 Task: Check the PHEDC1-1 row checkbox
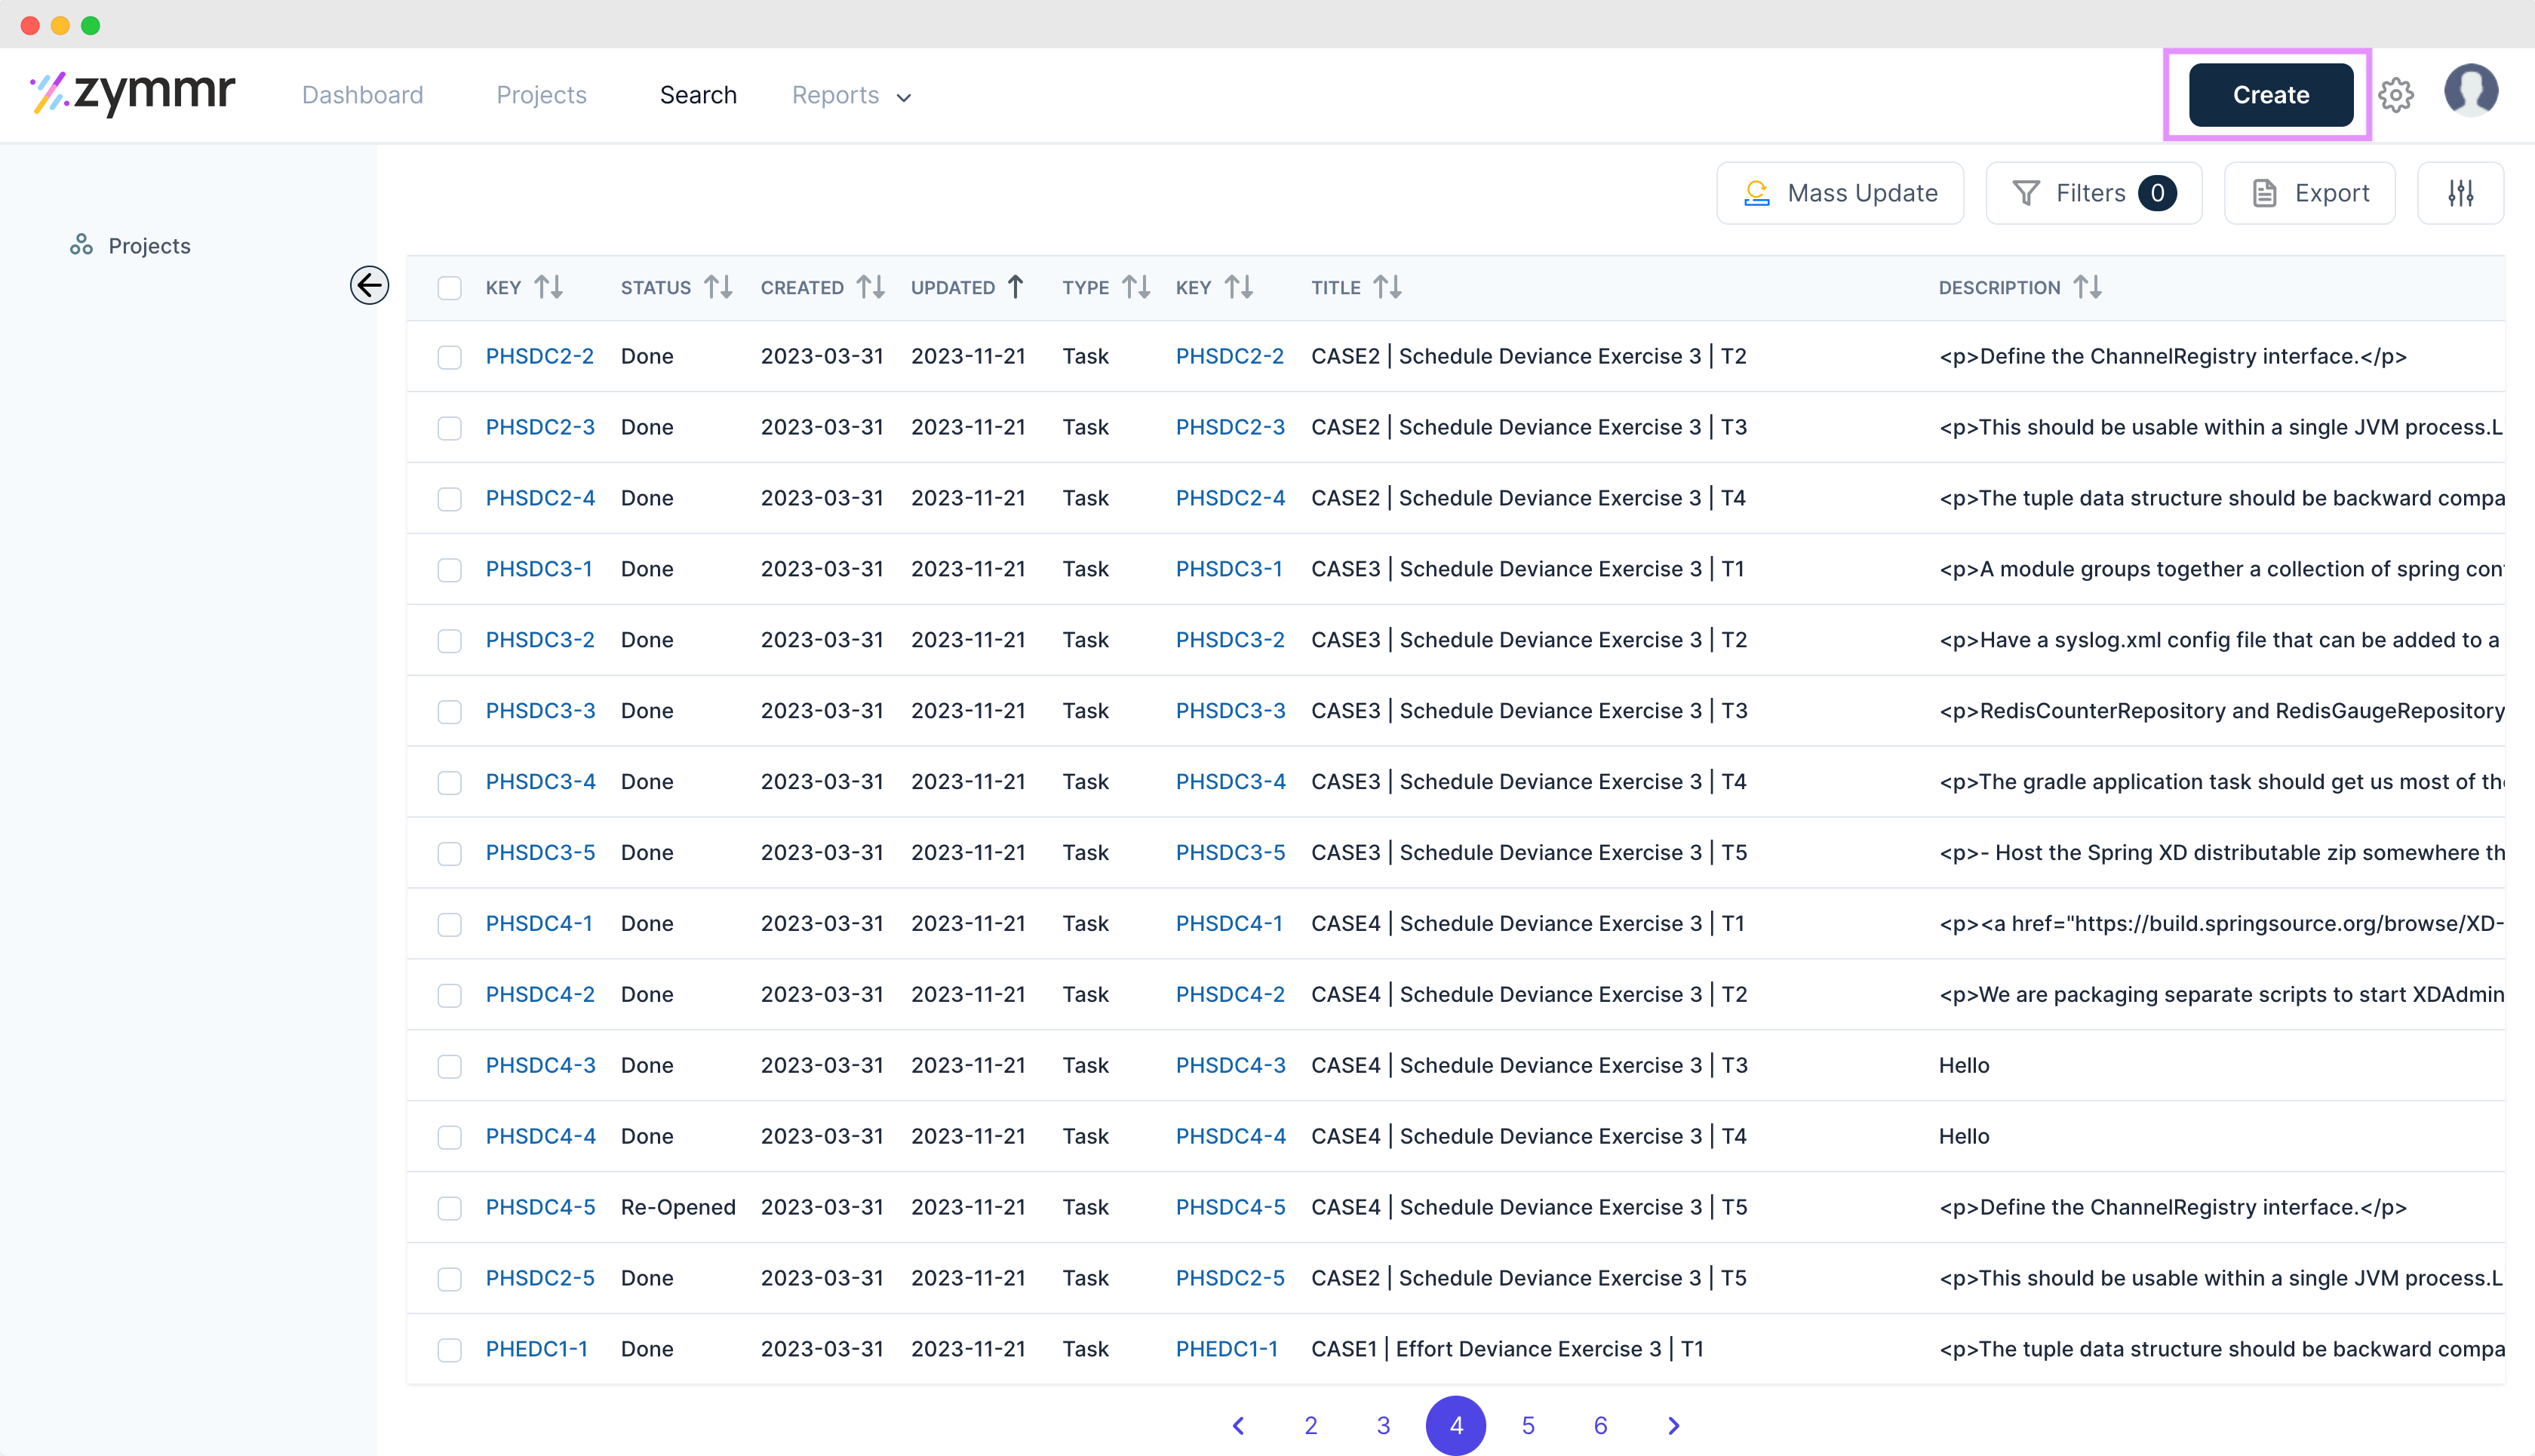[x=450, y=1350]
